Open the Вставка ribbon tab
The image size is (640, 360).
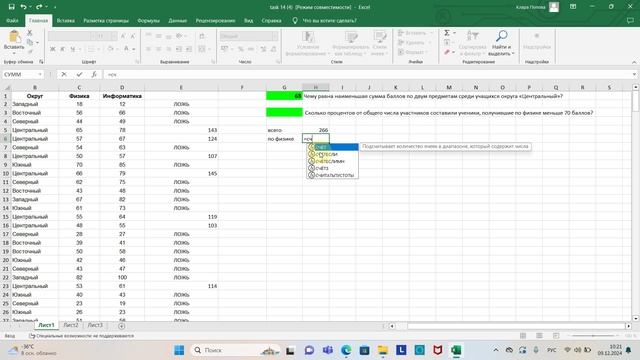click(66, 20)
